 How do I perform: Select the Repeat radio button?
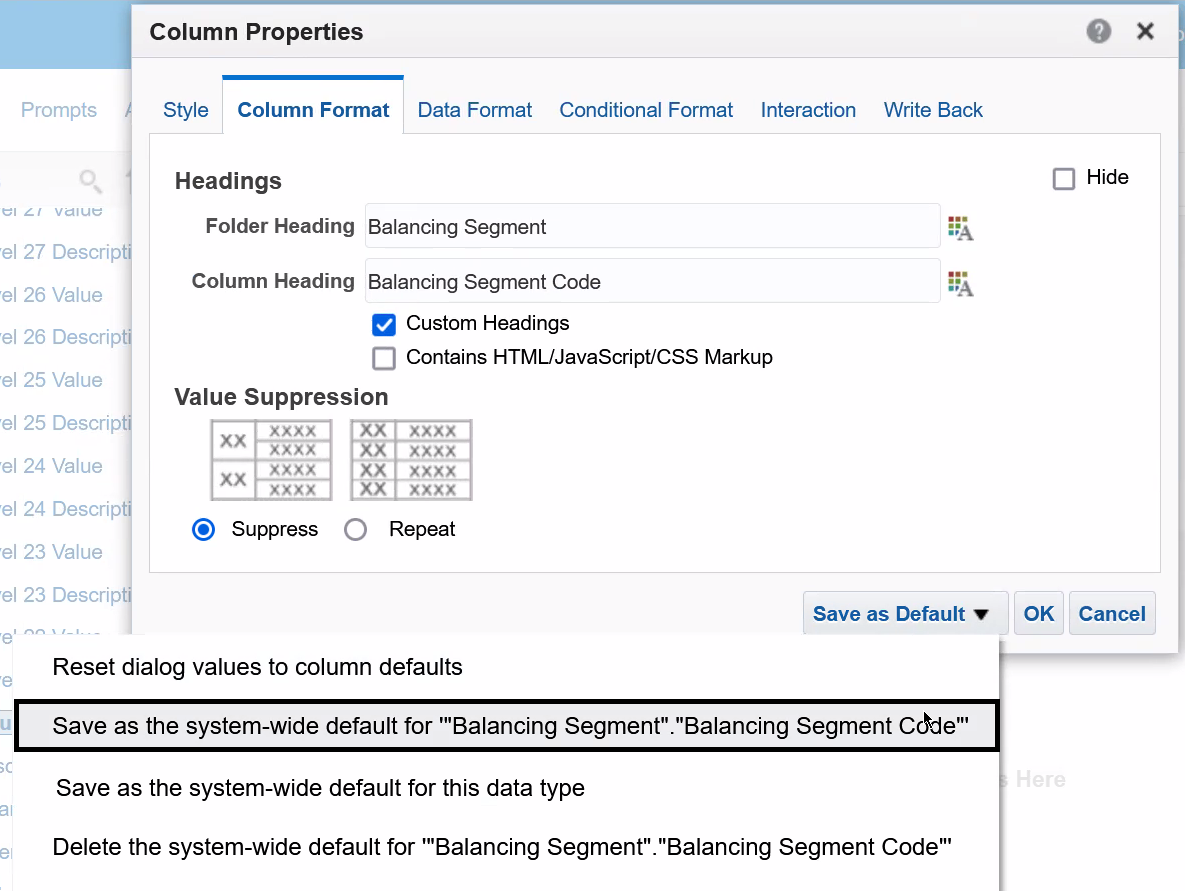(356, 530)
